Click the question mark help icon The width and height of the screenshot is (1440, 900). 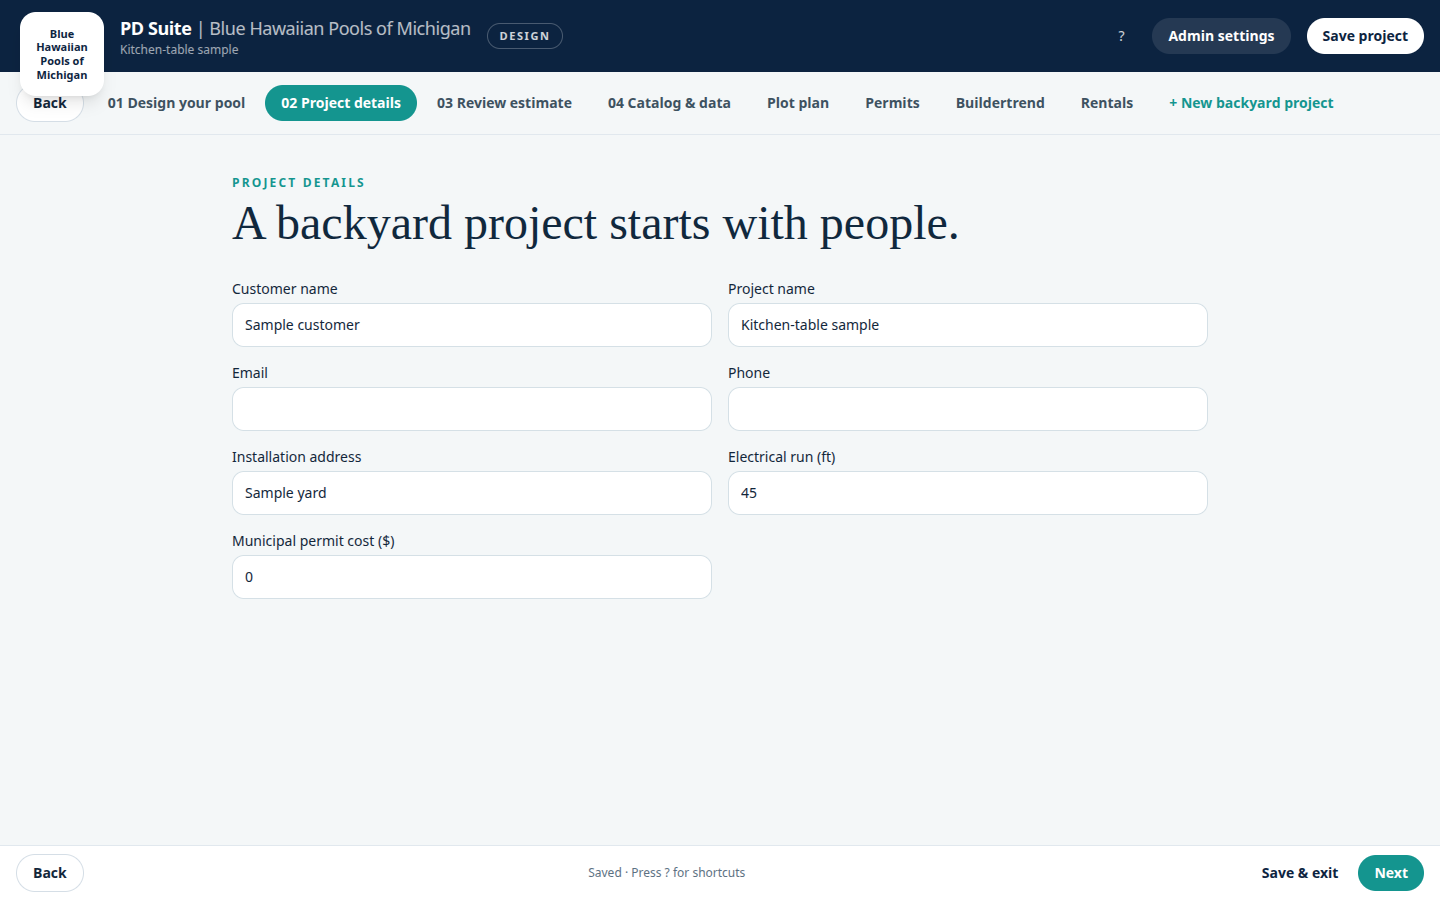click(x=1121, y=36)
